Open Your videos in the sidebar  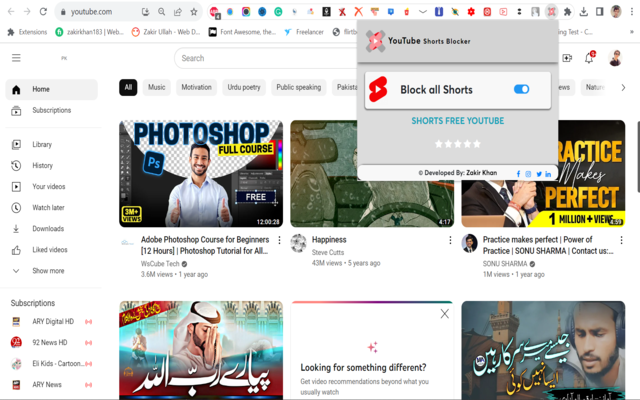pyautogui.click(x=51, y=187)
